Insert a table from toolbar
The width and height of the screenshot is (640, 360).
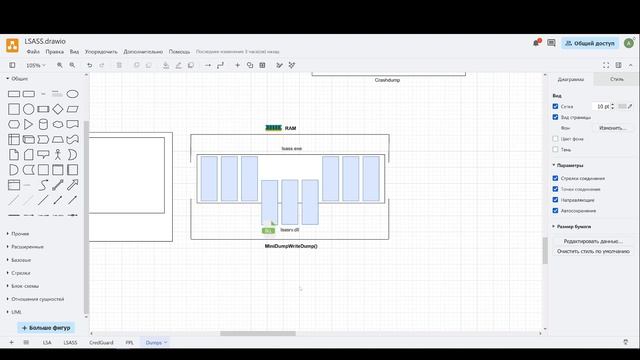point(262,65)
